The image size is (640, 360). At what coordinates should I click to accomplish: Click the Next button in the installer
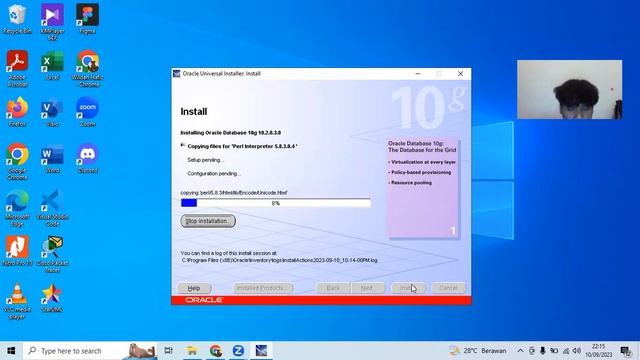(367, 288)
